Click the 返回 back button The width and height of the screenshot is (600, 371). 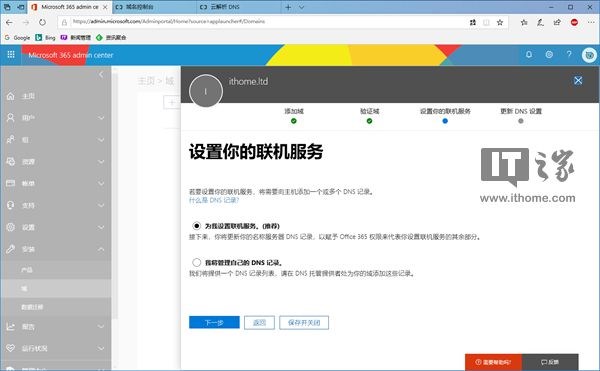click(x=259, y=322)
